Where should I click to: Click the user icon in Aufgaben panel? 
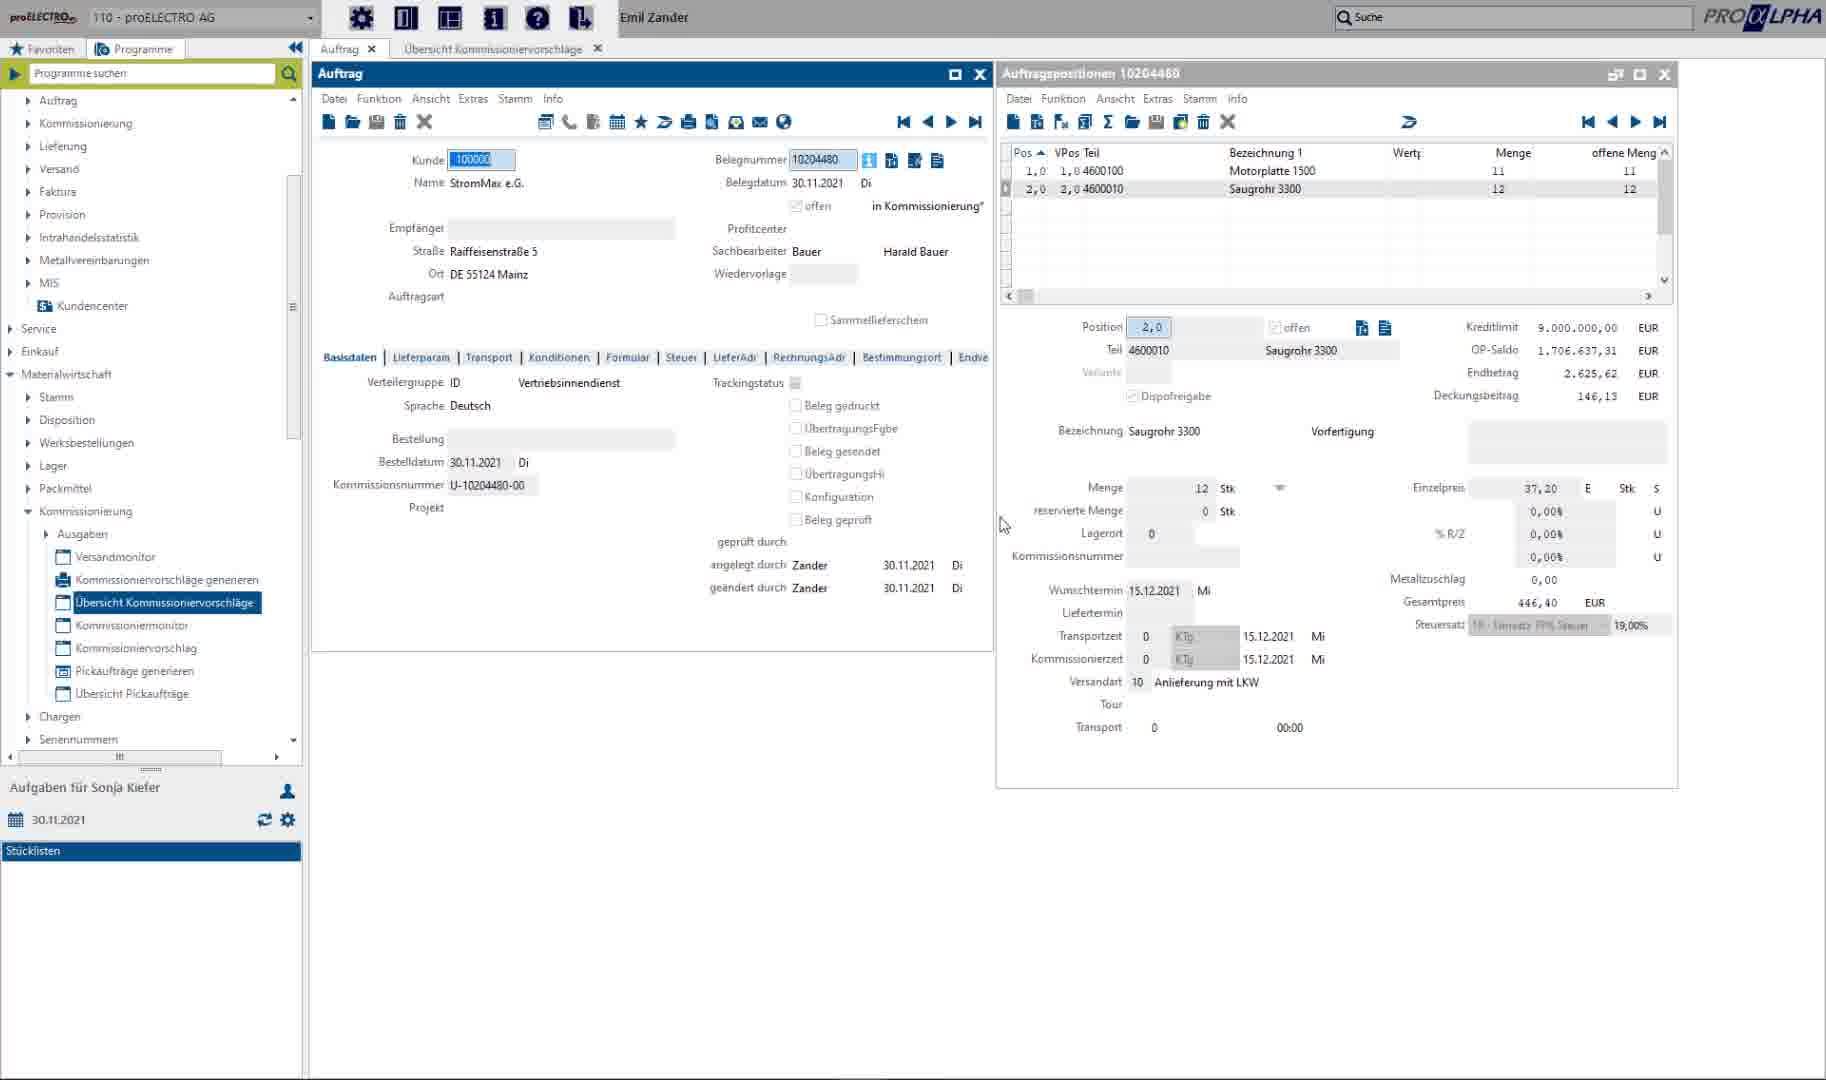click(288, 791)
